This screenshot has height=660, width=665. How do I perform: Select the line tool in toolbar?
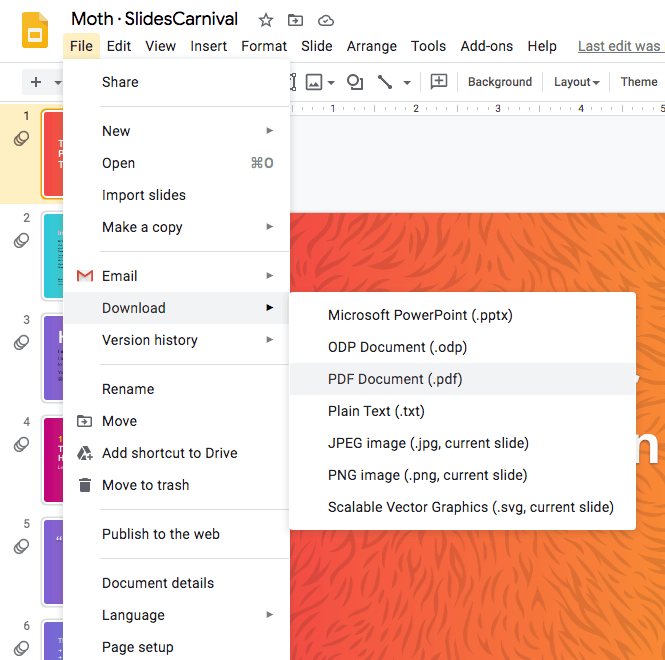385,82
